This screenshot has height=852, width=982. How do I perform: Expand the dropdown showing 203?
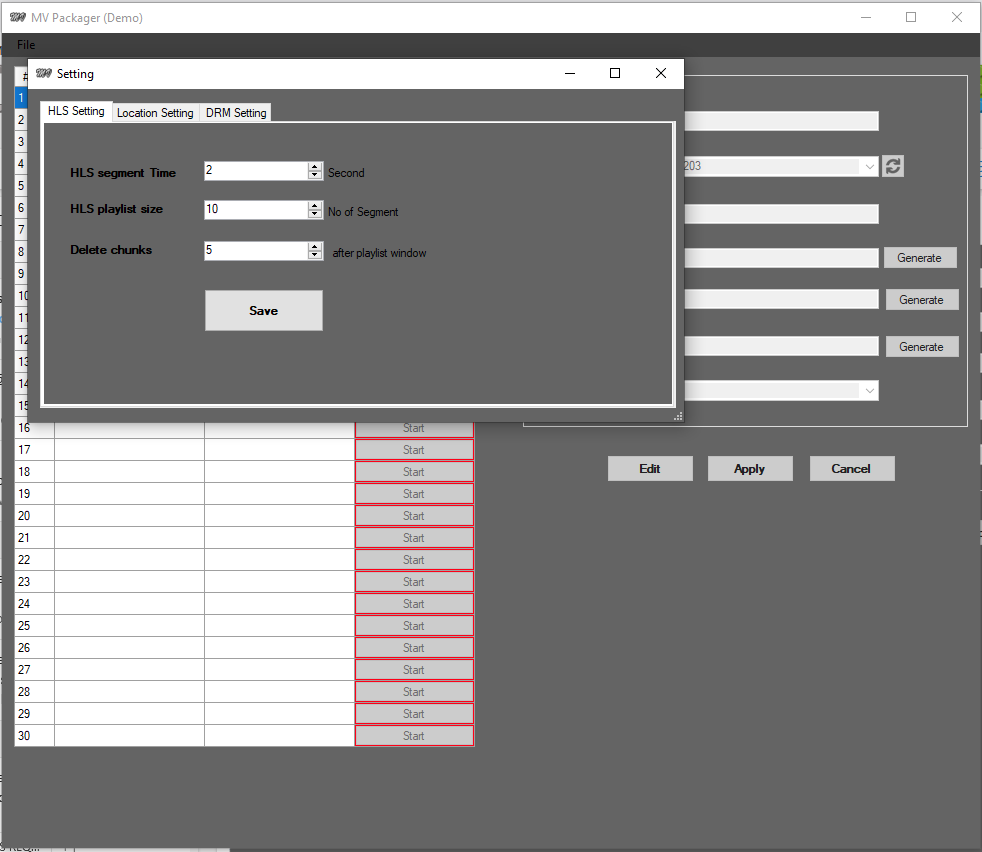tap(868, 167)
